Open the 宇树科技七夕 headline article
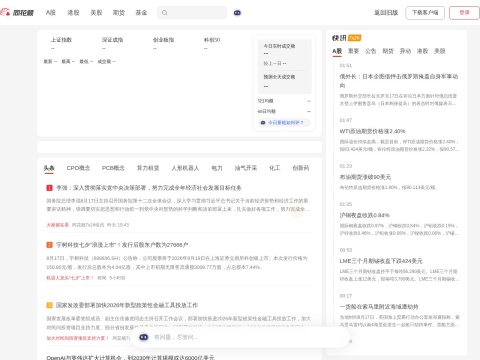Screen dimensions: 480x360 tap(122, 245)
